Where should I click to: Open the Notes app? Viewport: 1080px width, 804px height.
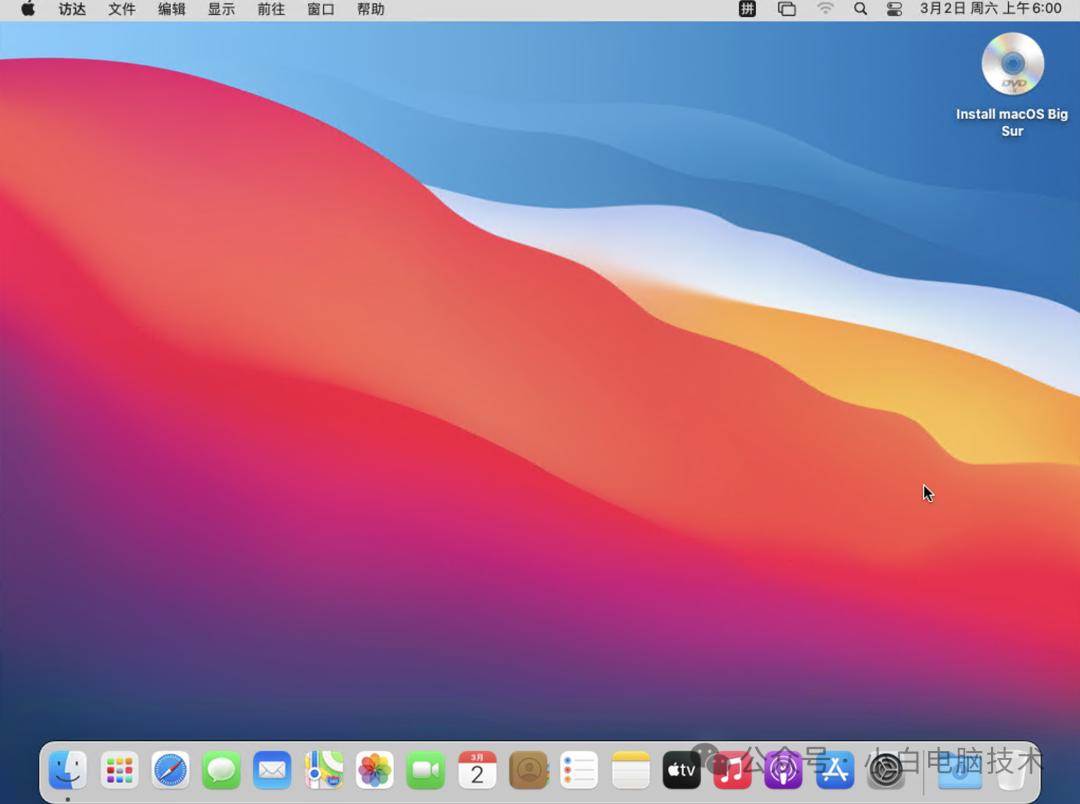(x=630, y=770)
